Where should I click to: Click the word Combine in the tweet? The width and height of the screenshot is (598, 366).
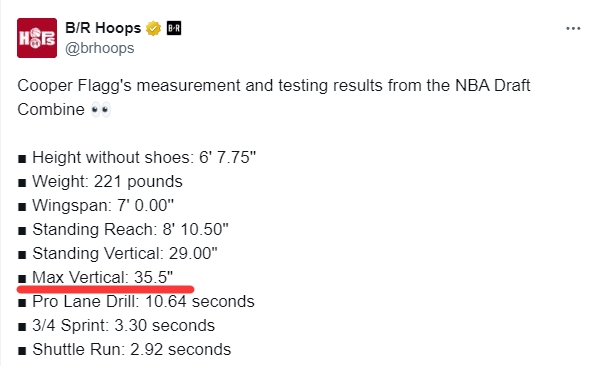[x=51, y=110]
